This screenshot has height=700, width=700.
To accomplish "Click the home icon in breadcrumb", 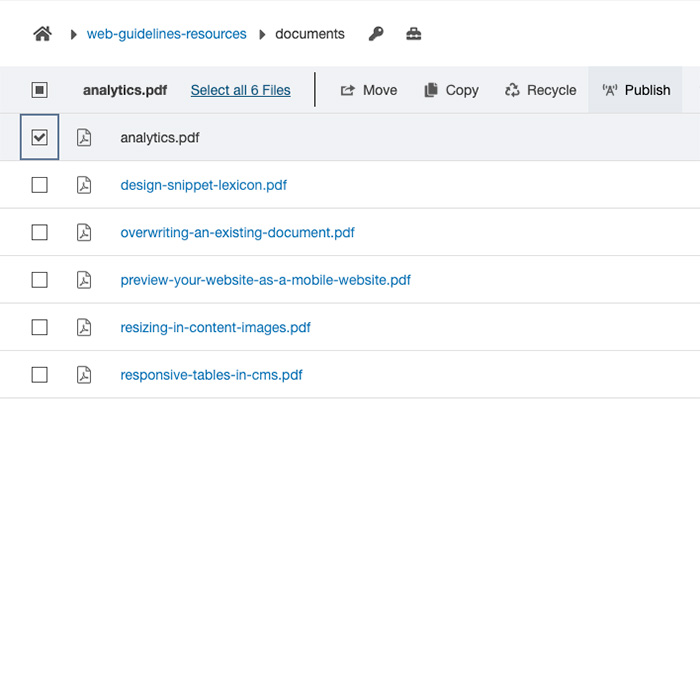I will tap(42, 34).
